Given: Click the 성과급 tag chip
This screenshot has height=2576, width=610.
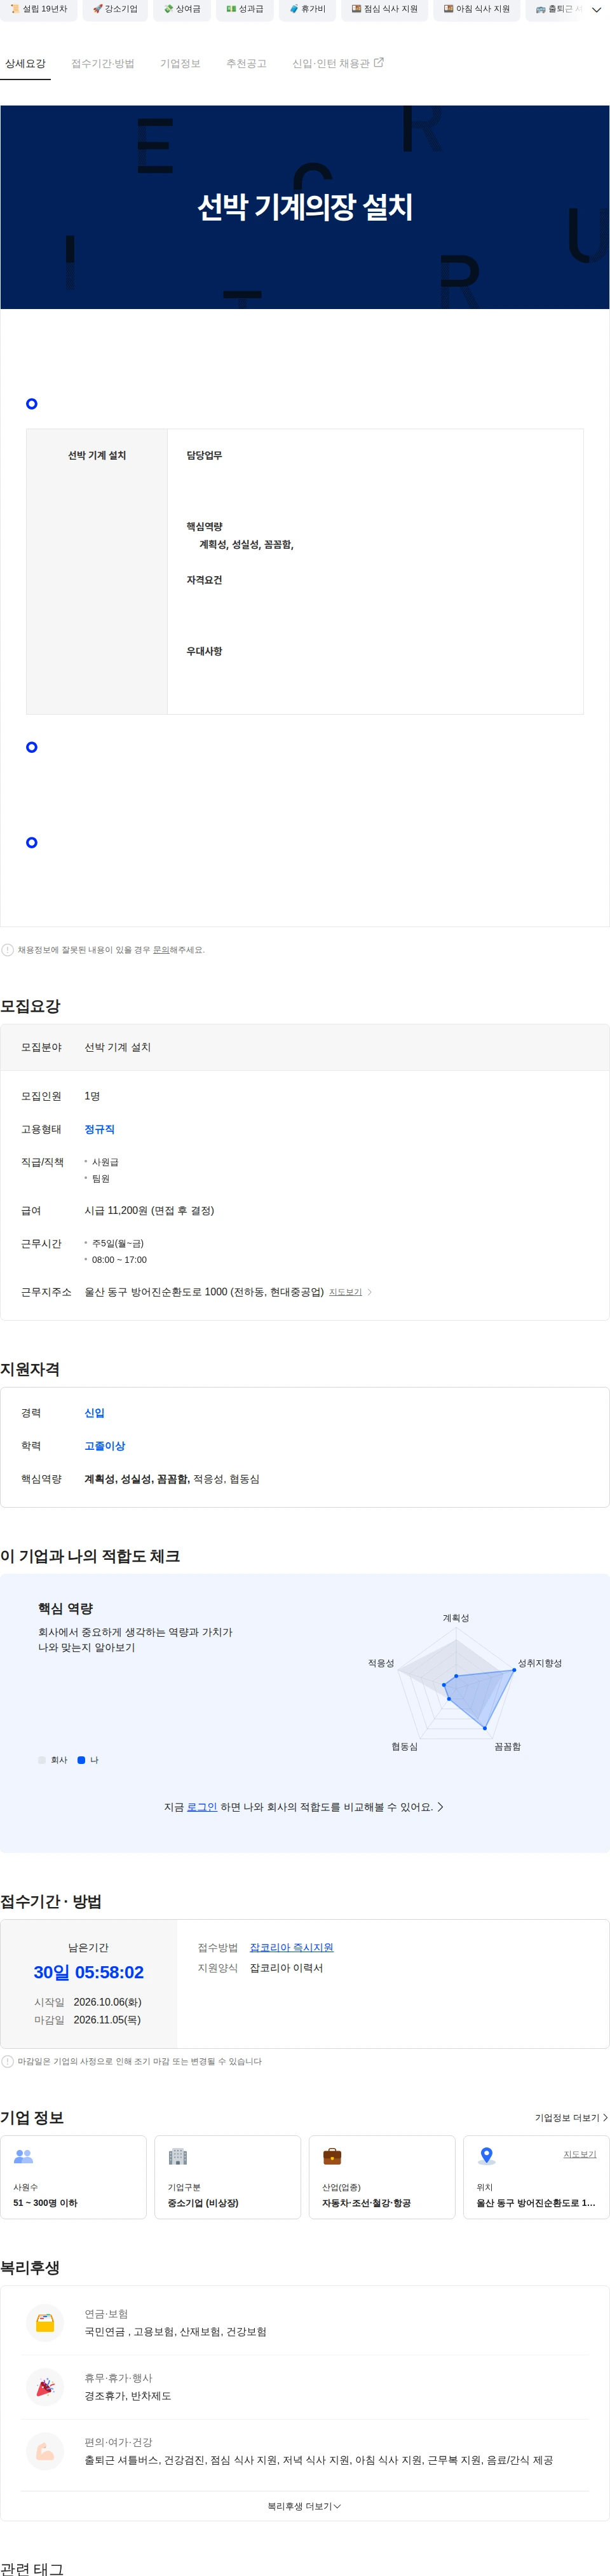Looking at the screenshot, I should 245,9.
